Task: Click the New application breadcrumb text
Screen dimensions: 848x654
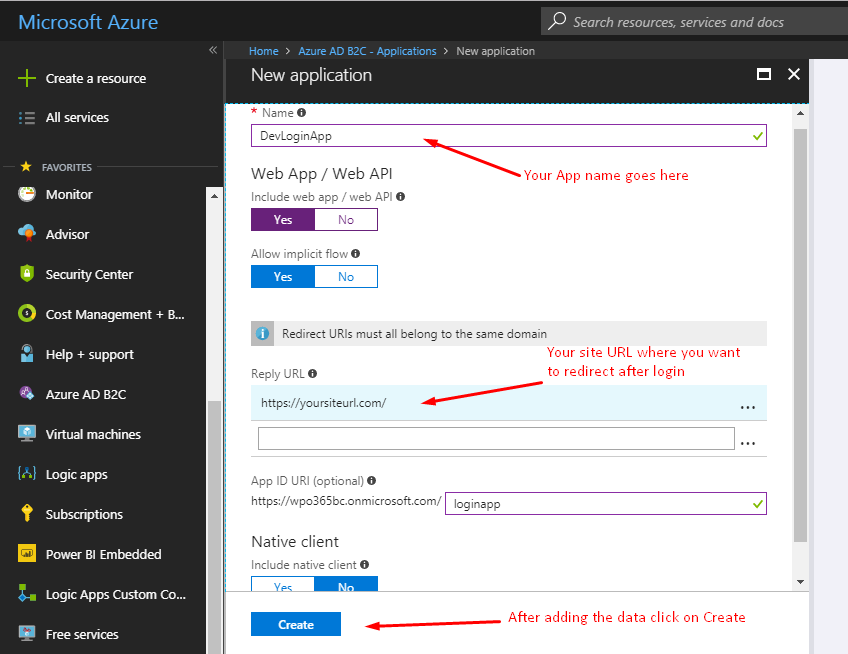Action: 495,51
